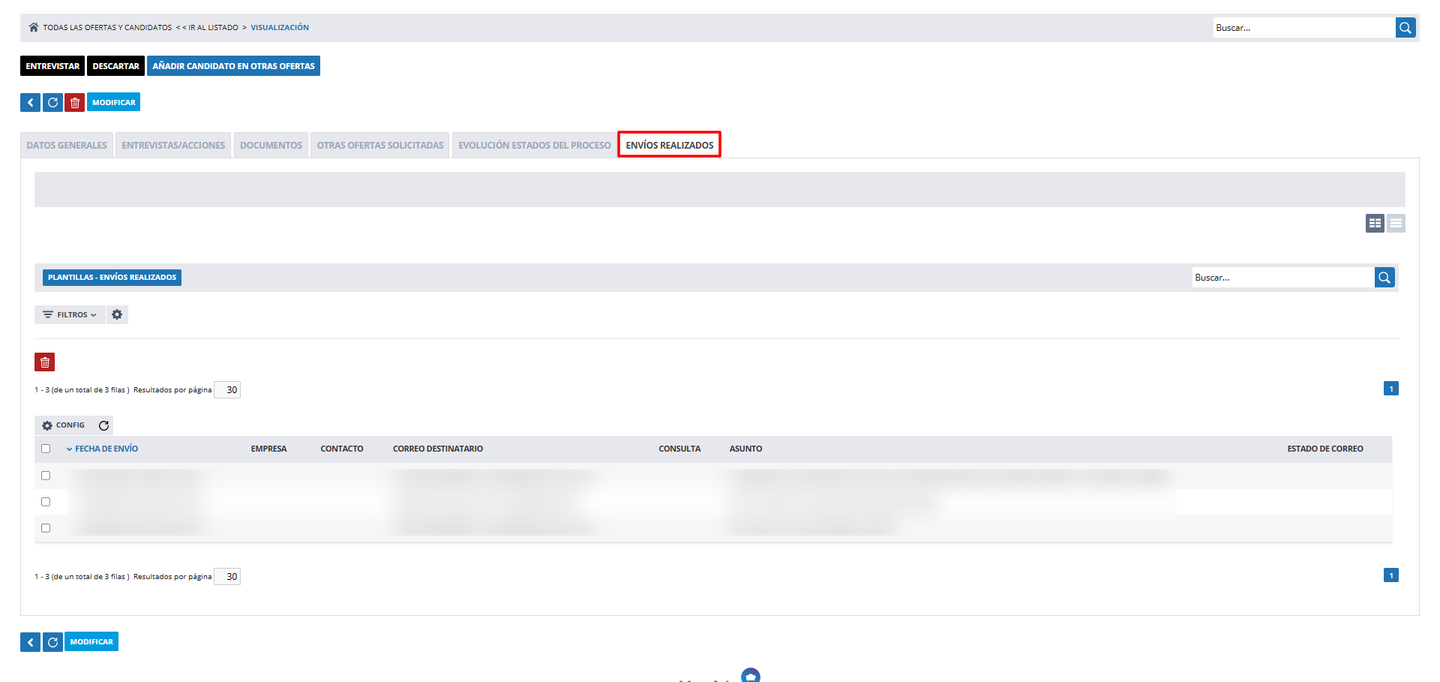1440x682 pixels.
Task: Select page 1 in the pager above the table
Action: 1391,389
